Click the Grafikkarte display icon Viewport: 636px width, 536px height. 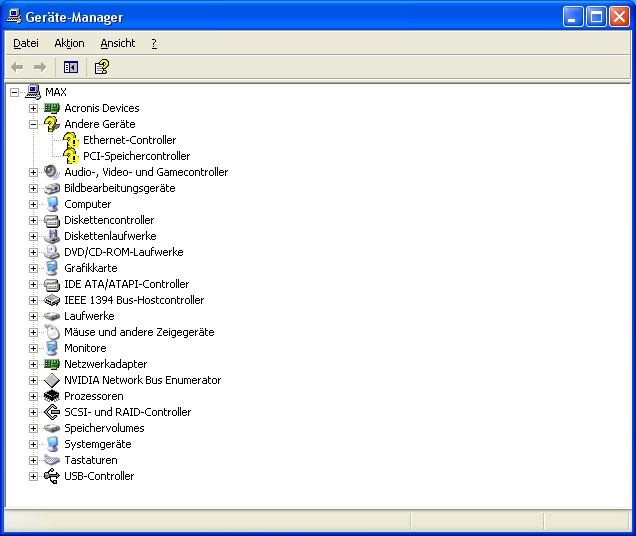(x=52, y=268)
